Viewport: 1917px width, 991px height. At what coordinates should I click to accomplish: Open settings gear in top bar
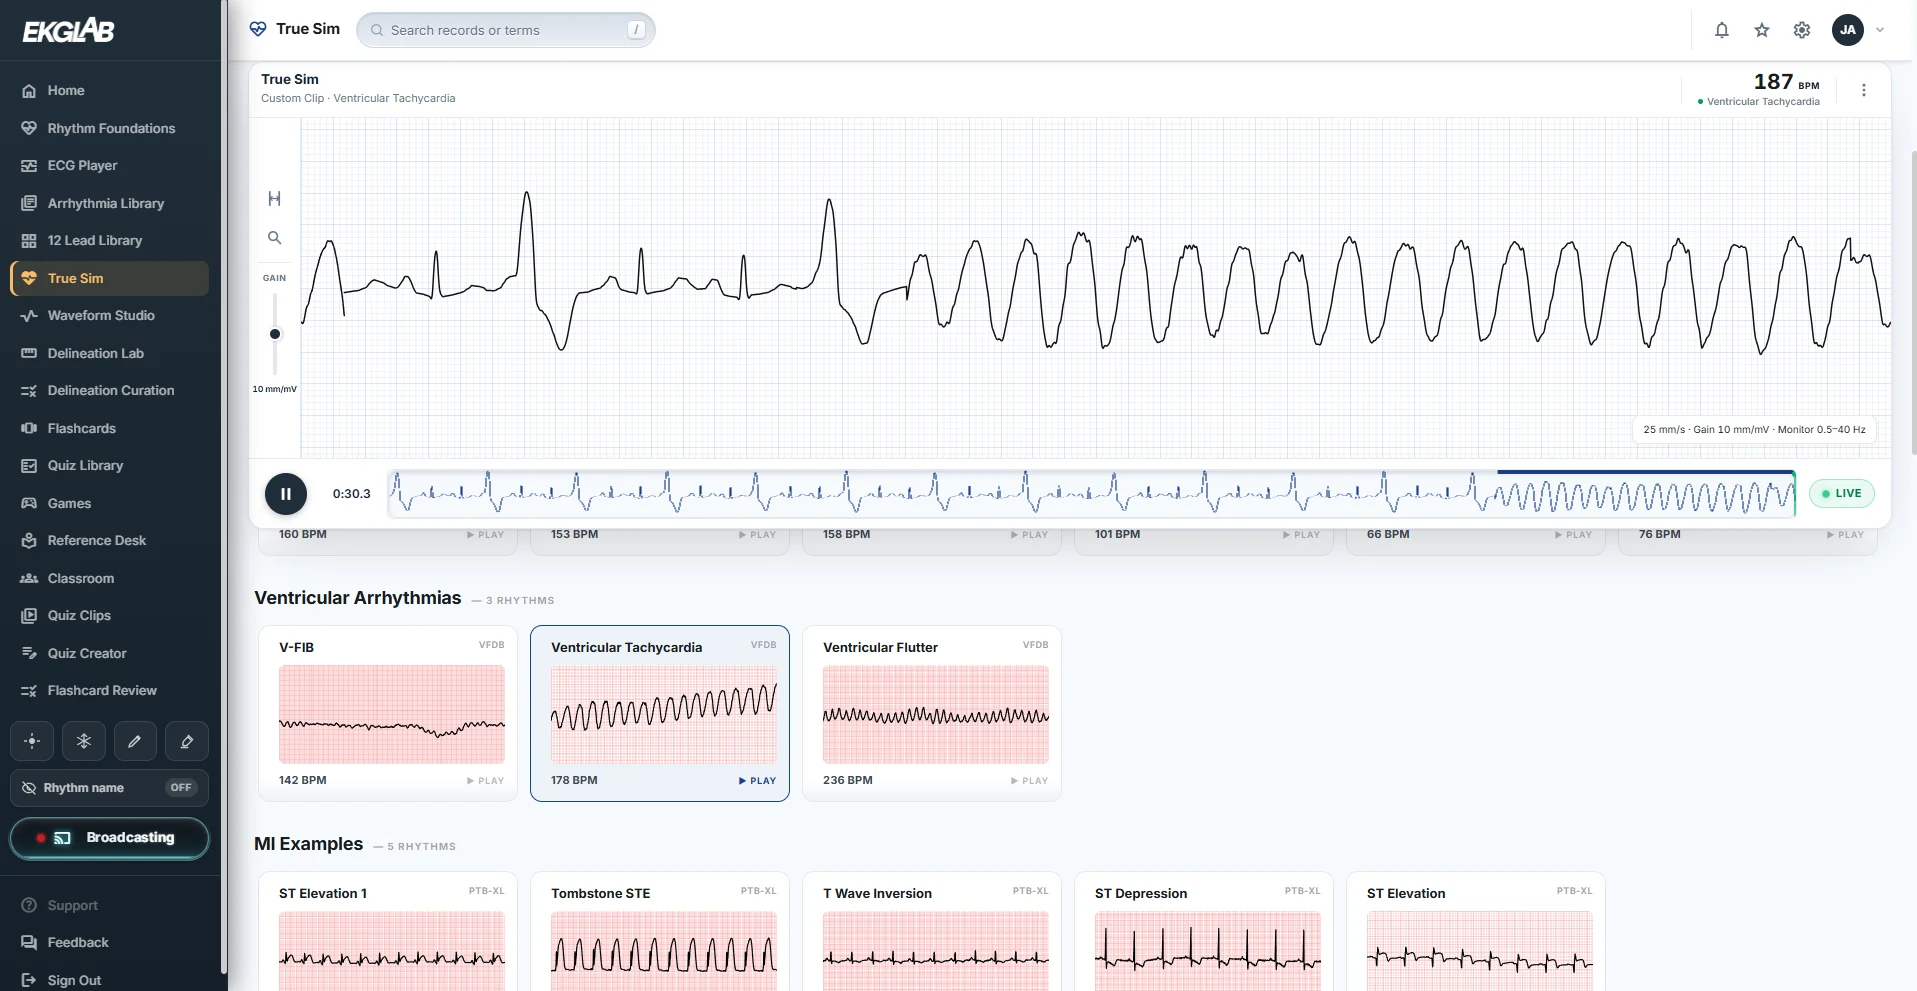point(1802,30)
